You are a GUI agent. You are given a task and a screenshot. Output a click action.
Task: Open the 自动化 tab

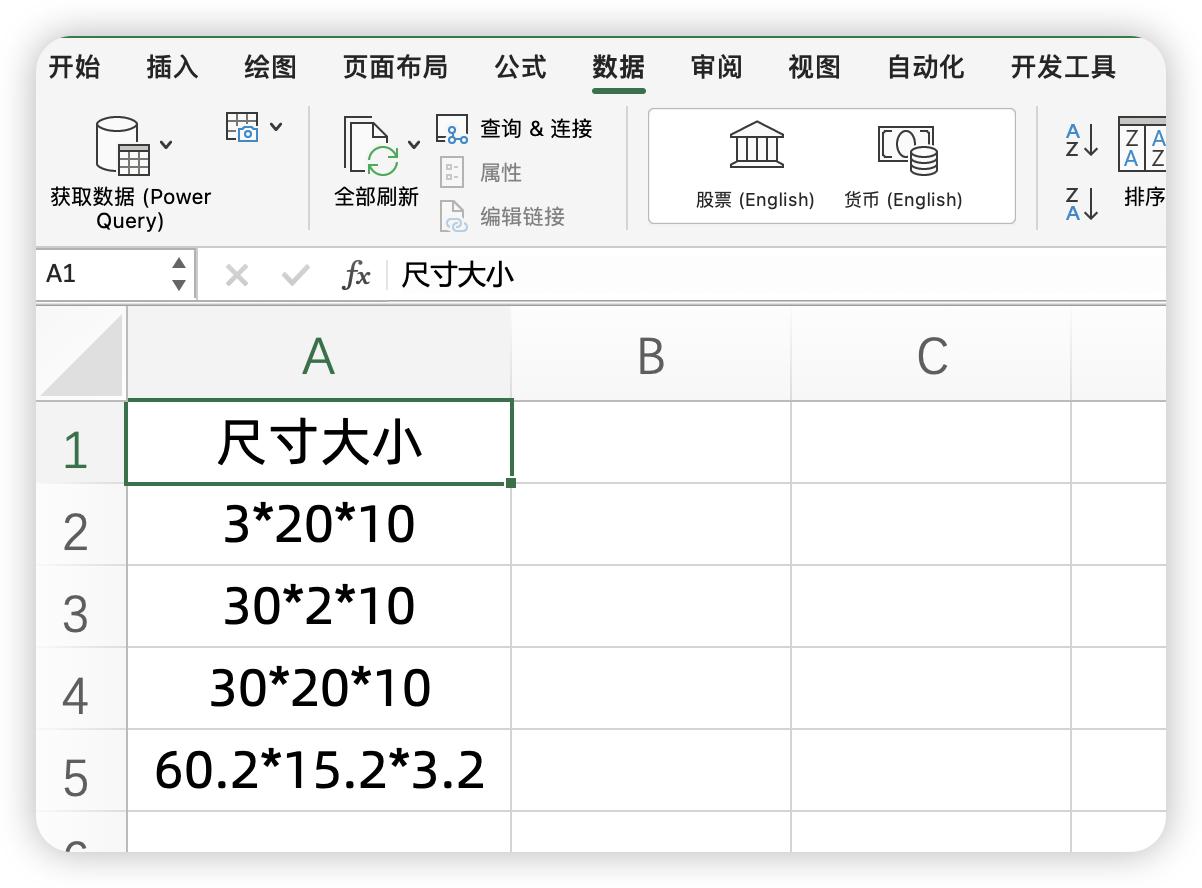tap(925, 67)
